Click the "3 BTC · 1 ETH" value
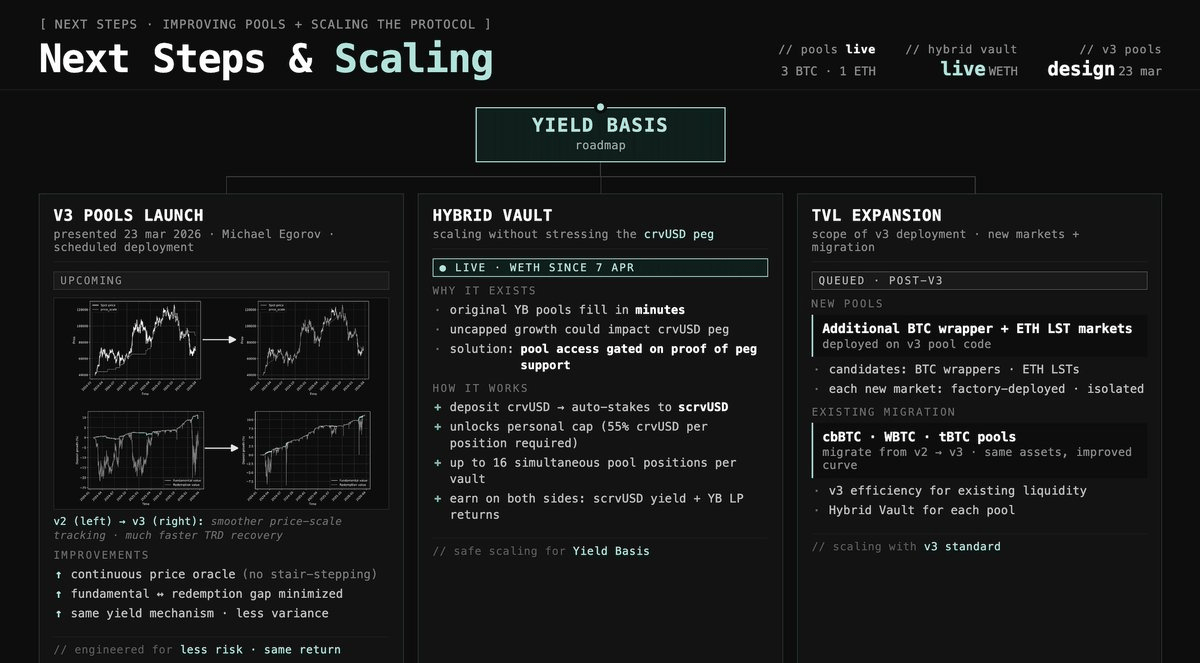 828,71
